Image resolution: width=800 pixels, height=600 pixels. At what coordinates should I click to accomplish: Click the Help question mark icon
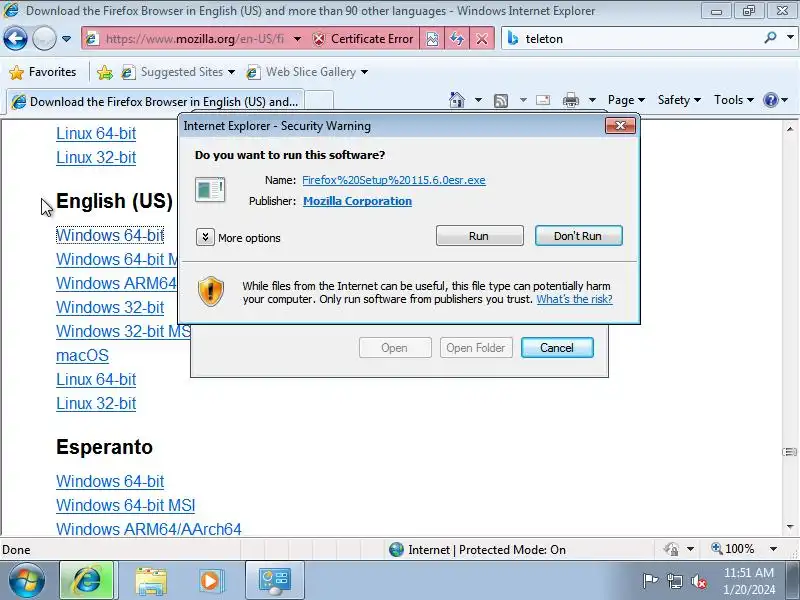tap(770, 100)
